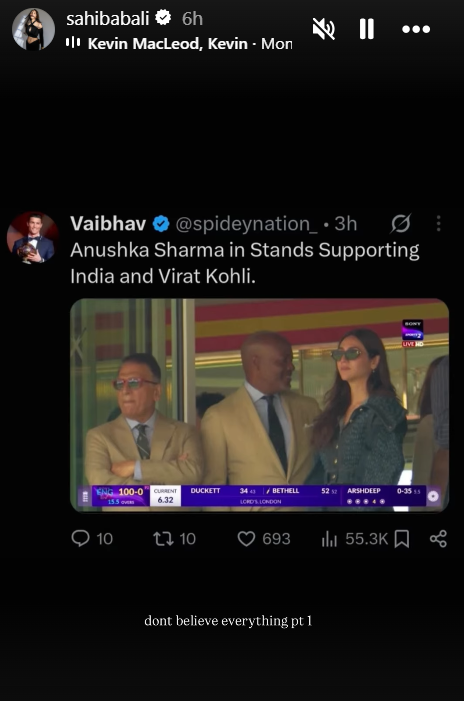Pause the story playback

click(x=367, y=29)
